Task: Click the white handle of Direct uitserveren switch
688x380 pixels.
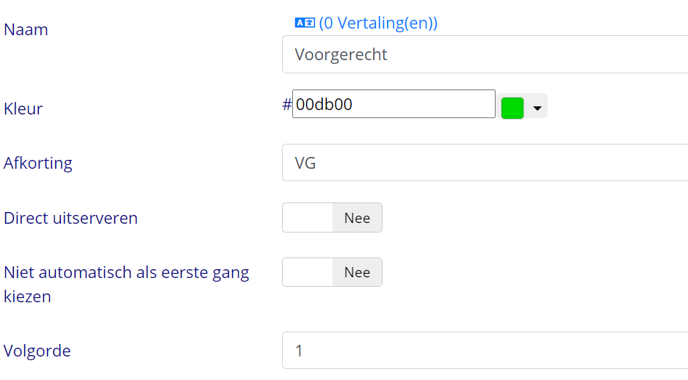Action: click(308, 218)
